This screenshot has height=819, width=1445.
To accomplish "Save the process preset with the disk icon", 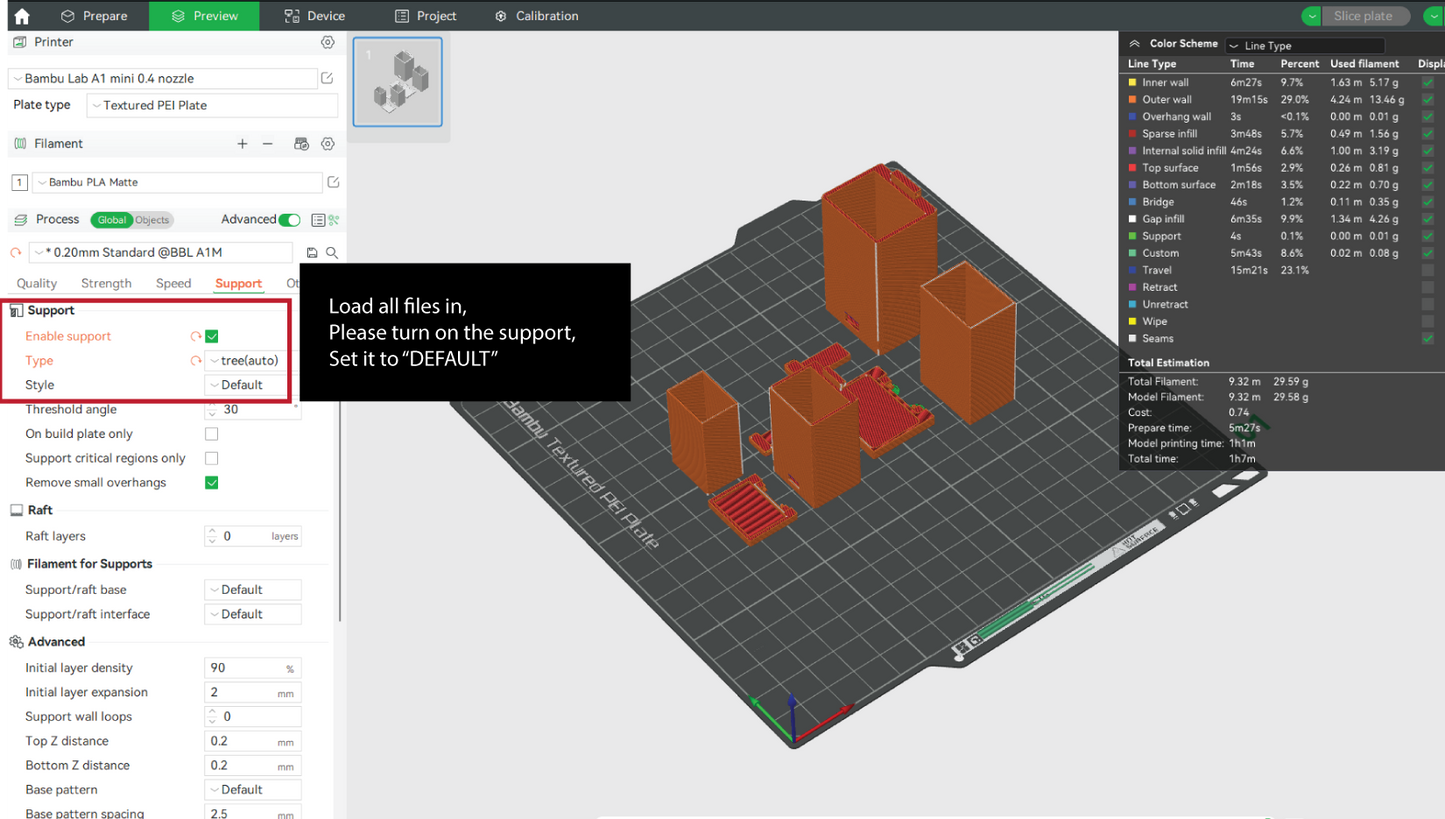I will (x=312, y=253).
